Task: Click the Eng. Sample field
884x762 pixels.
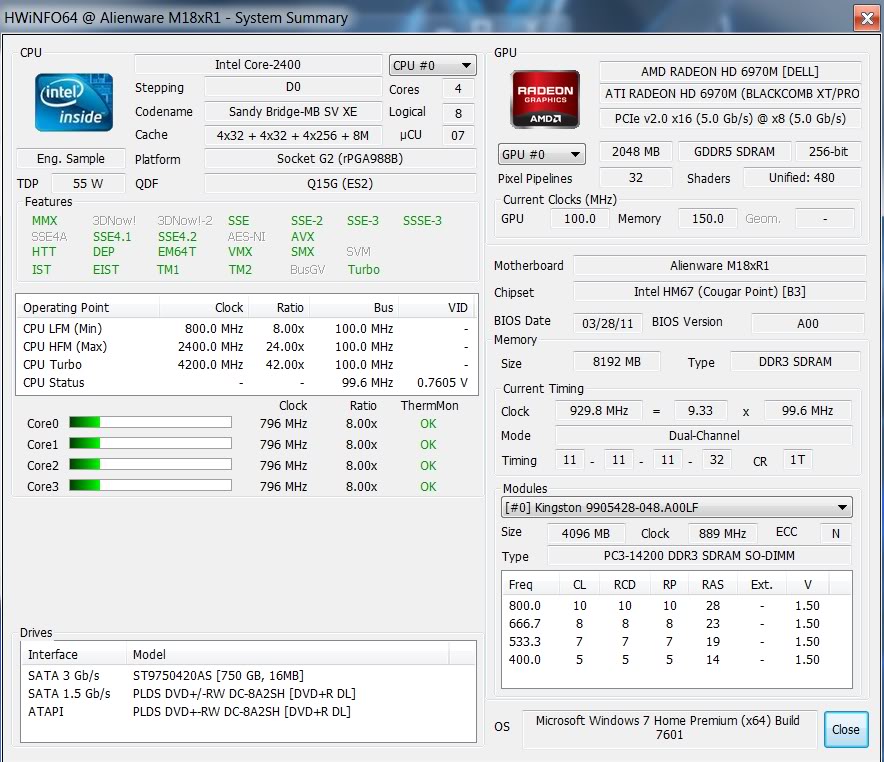Action: coord(70,159)
